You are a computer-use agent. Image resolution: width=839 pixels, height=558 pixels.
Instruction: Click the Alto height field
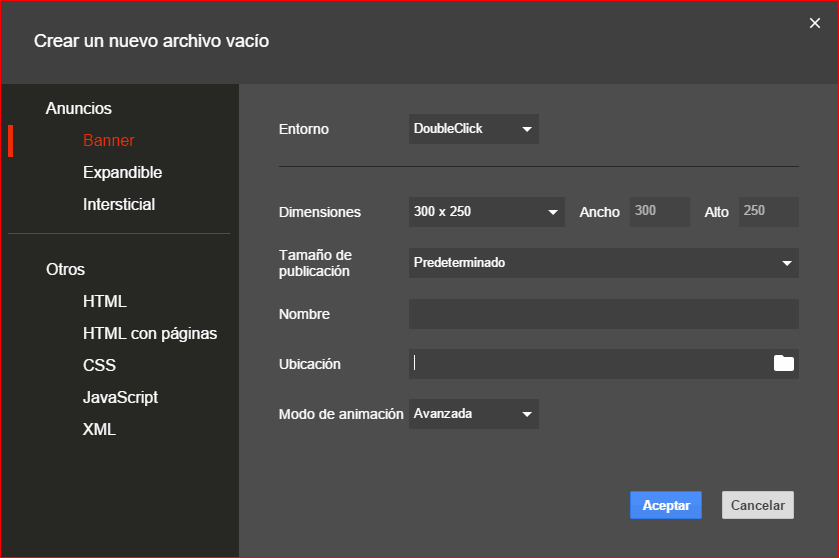[x=768, y=212]
